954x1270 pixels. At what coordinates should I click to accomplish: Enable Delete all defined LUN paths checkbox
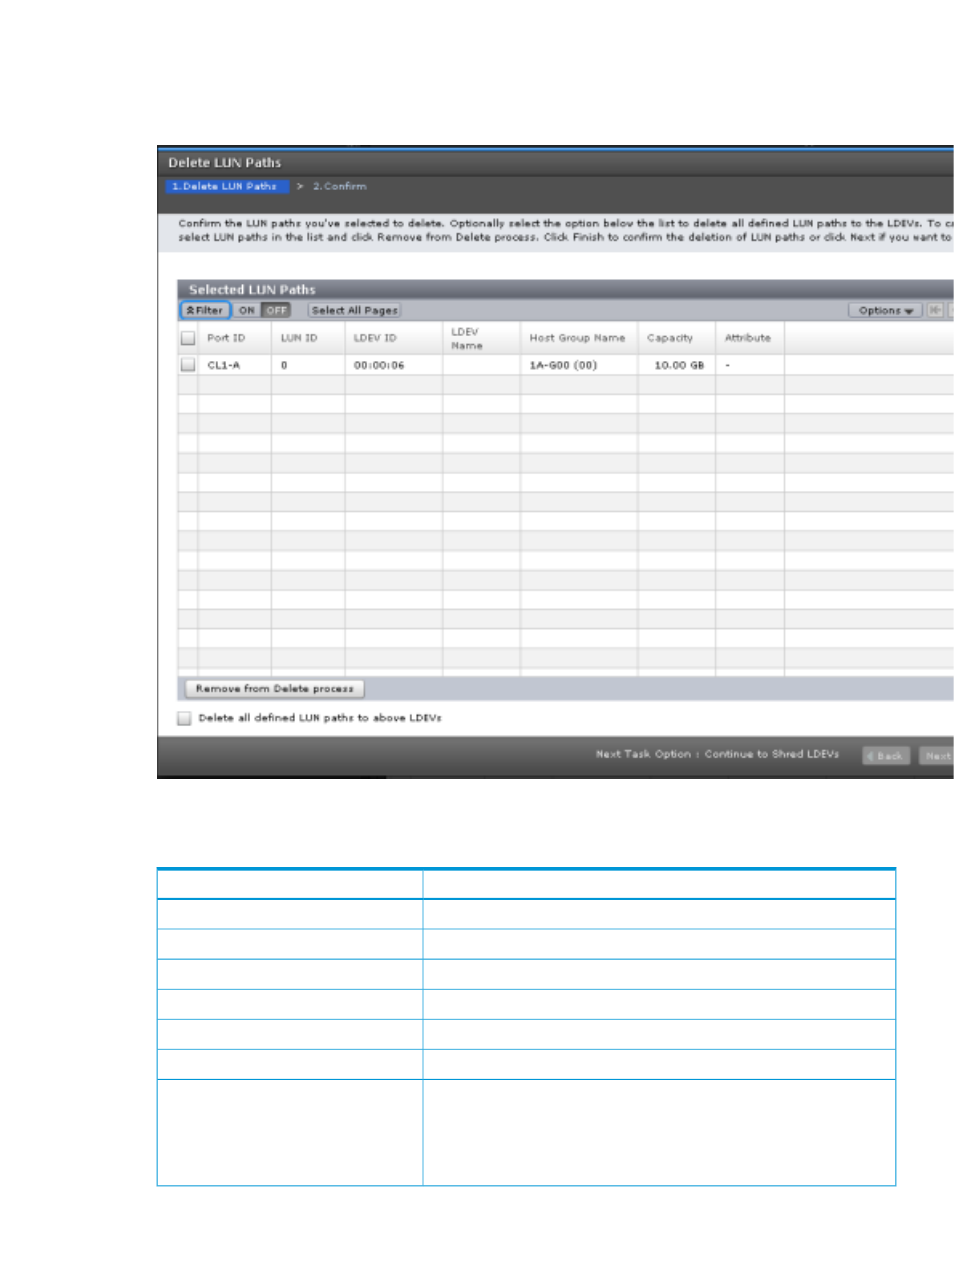pos(184,718)
